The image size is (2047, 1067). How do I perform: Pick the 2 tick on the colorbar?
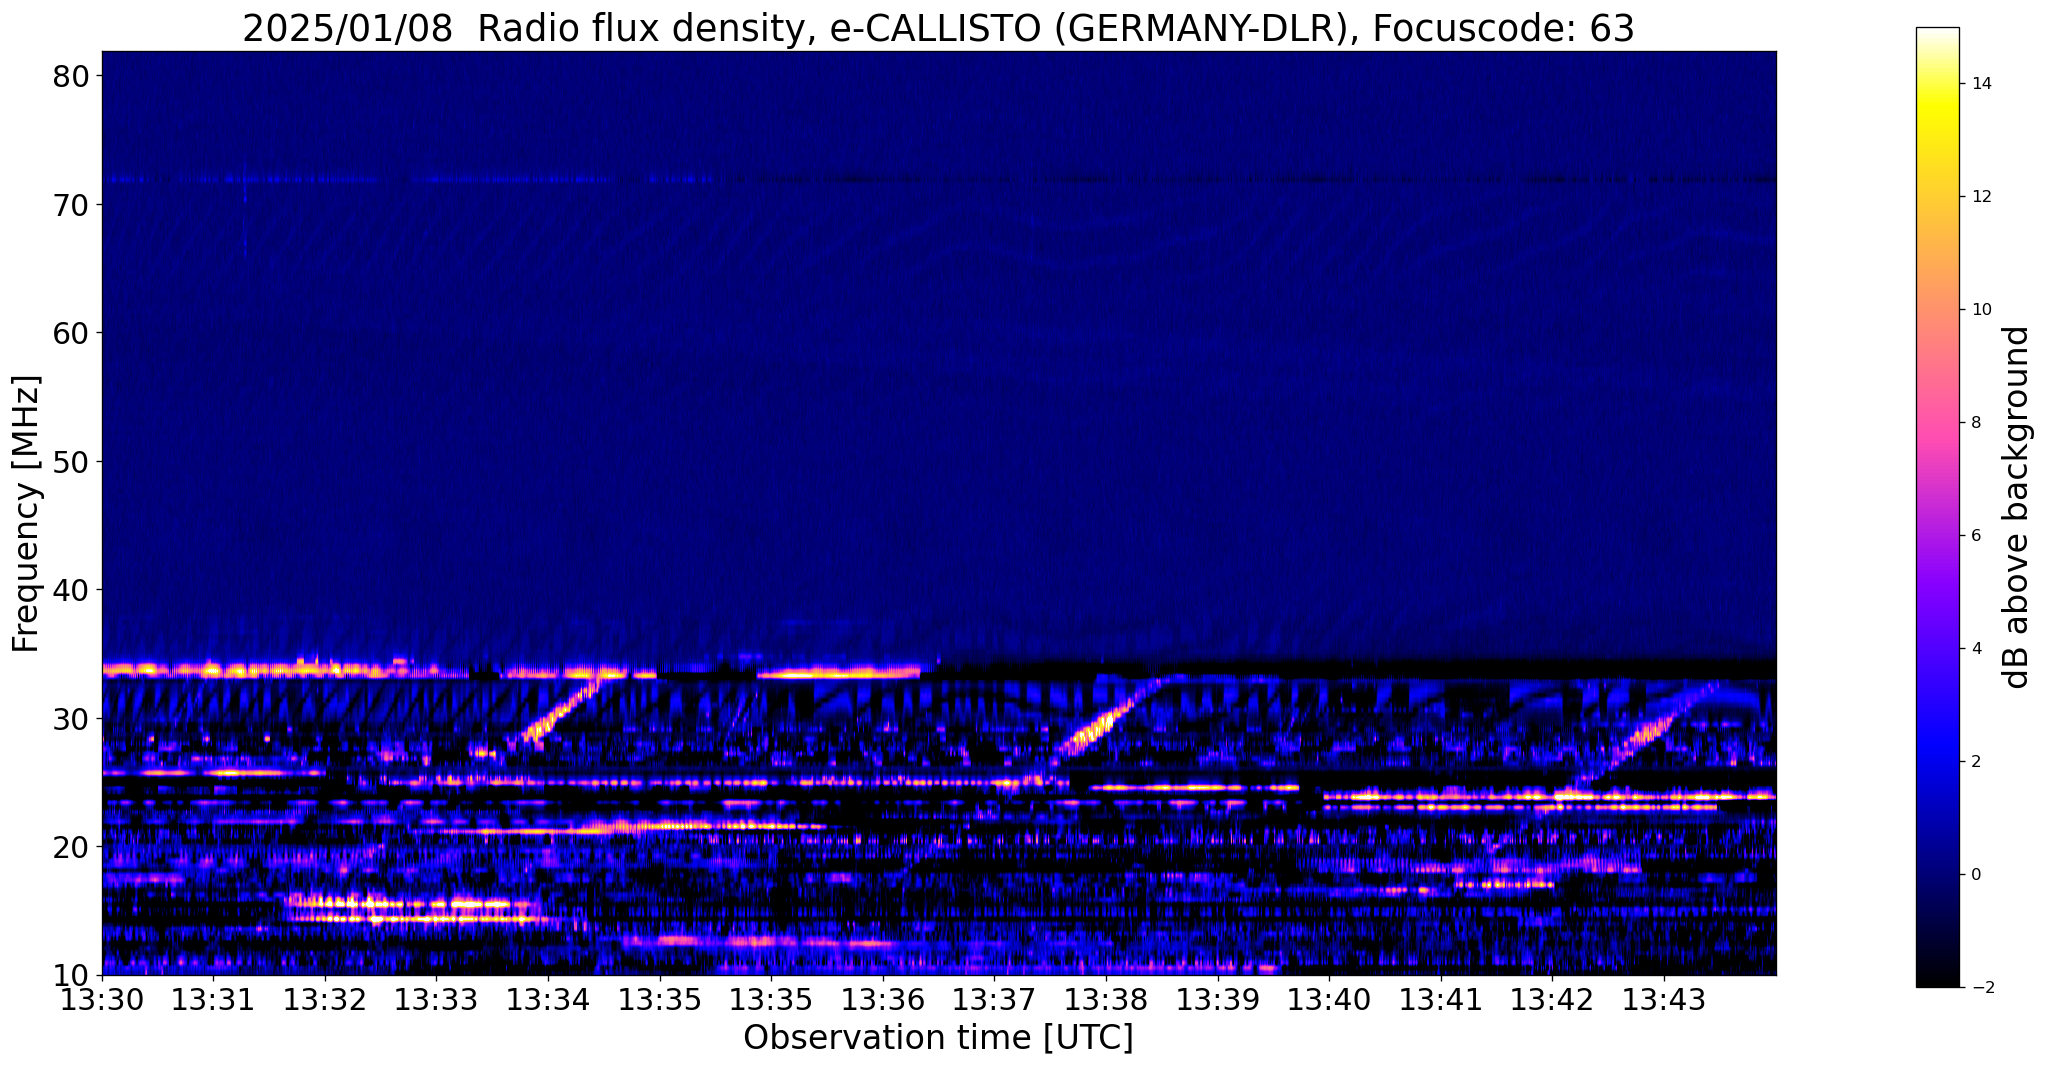tap(1976, 762)
